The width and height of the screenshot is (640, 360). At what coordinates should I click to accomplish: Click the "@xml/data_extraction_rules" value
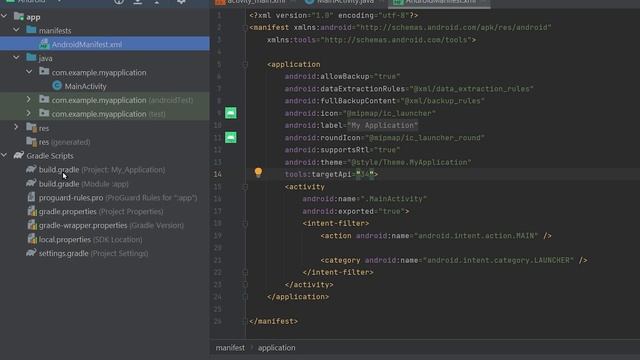point(471,89)
